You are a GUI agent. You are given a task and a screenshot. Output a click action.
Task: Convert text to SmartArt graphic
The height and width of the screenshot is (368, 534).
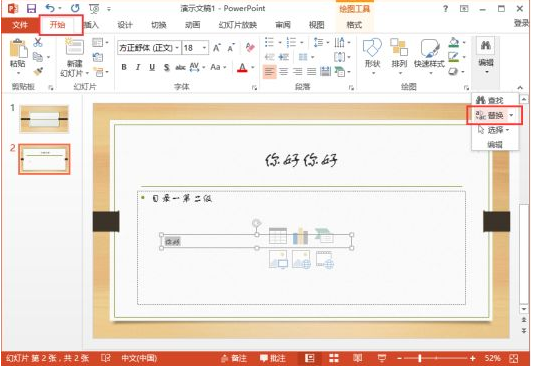coord(342,71)
